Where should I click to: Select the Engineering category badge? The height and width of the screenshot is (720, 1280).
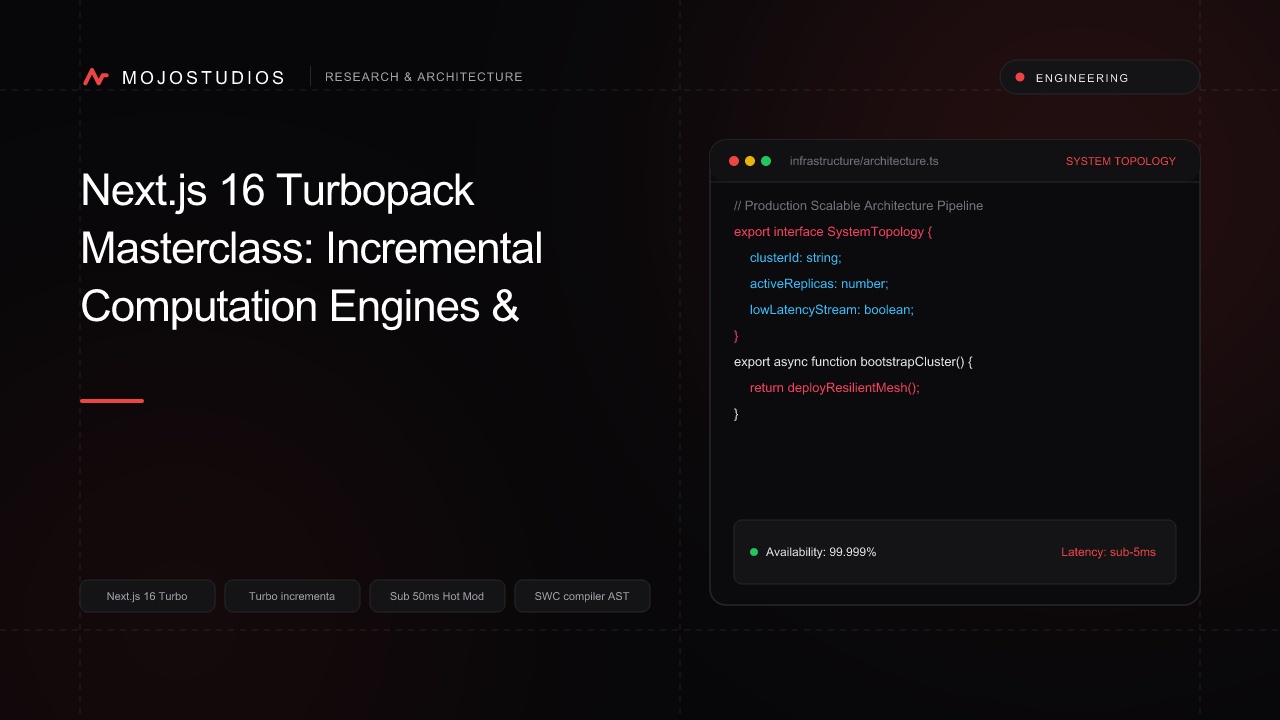(x=1100, y=77)
